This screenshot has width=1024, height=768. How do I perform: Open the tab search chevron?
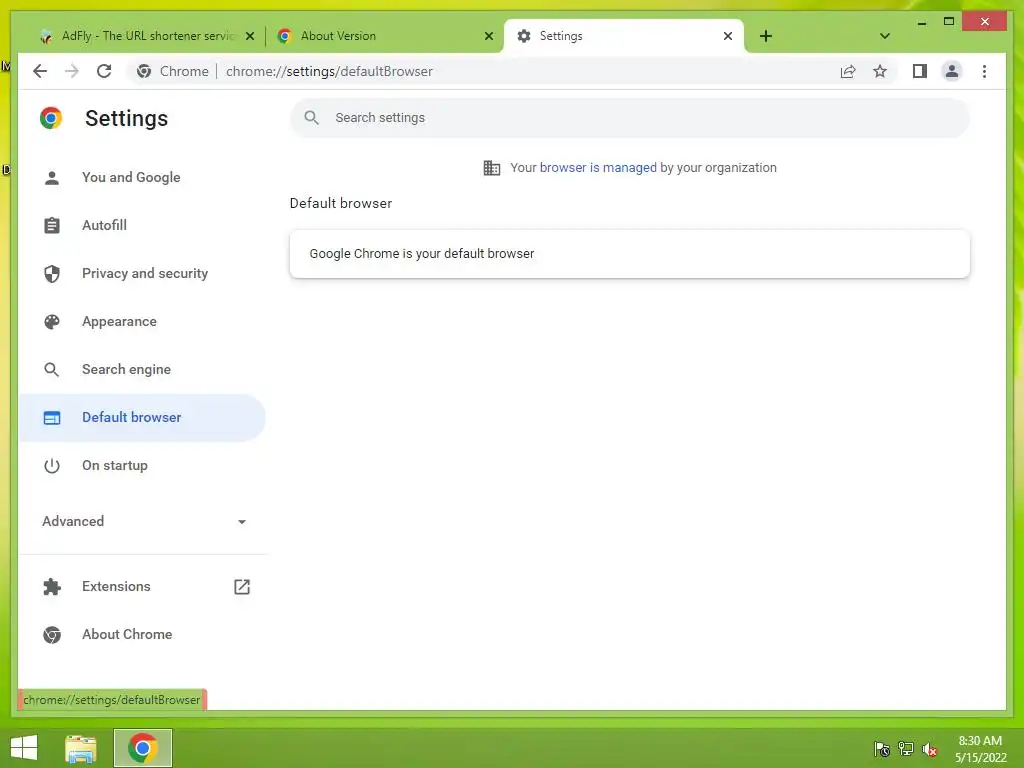885,36
